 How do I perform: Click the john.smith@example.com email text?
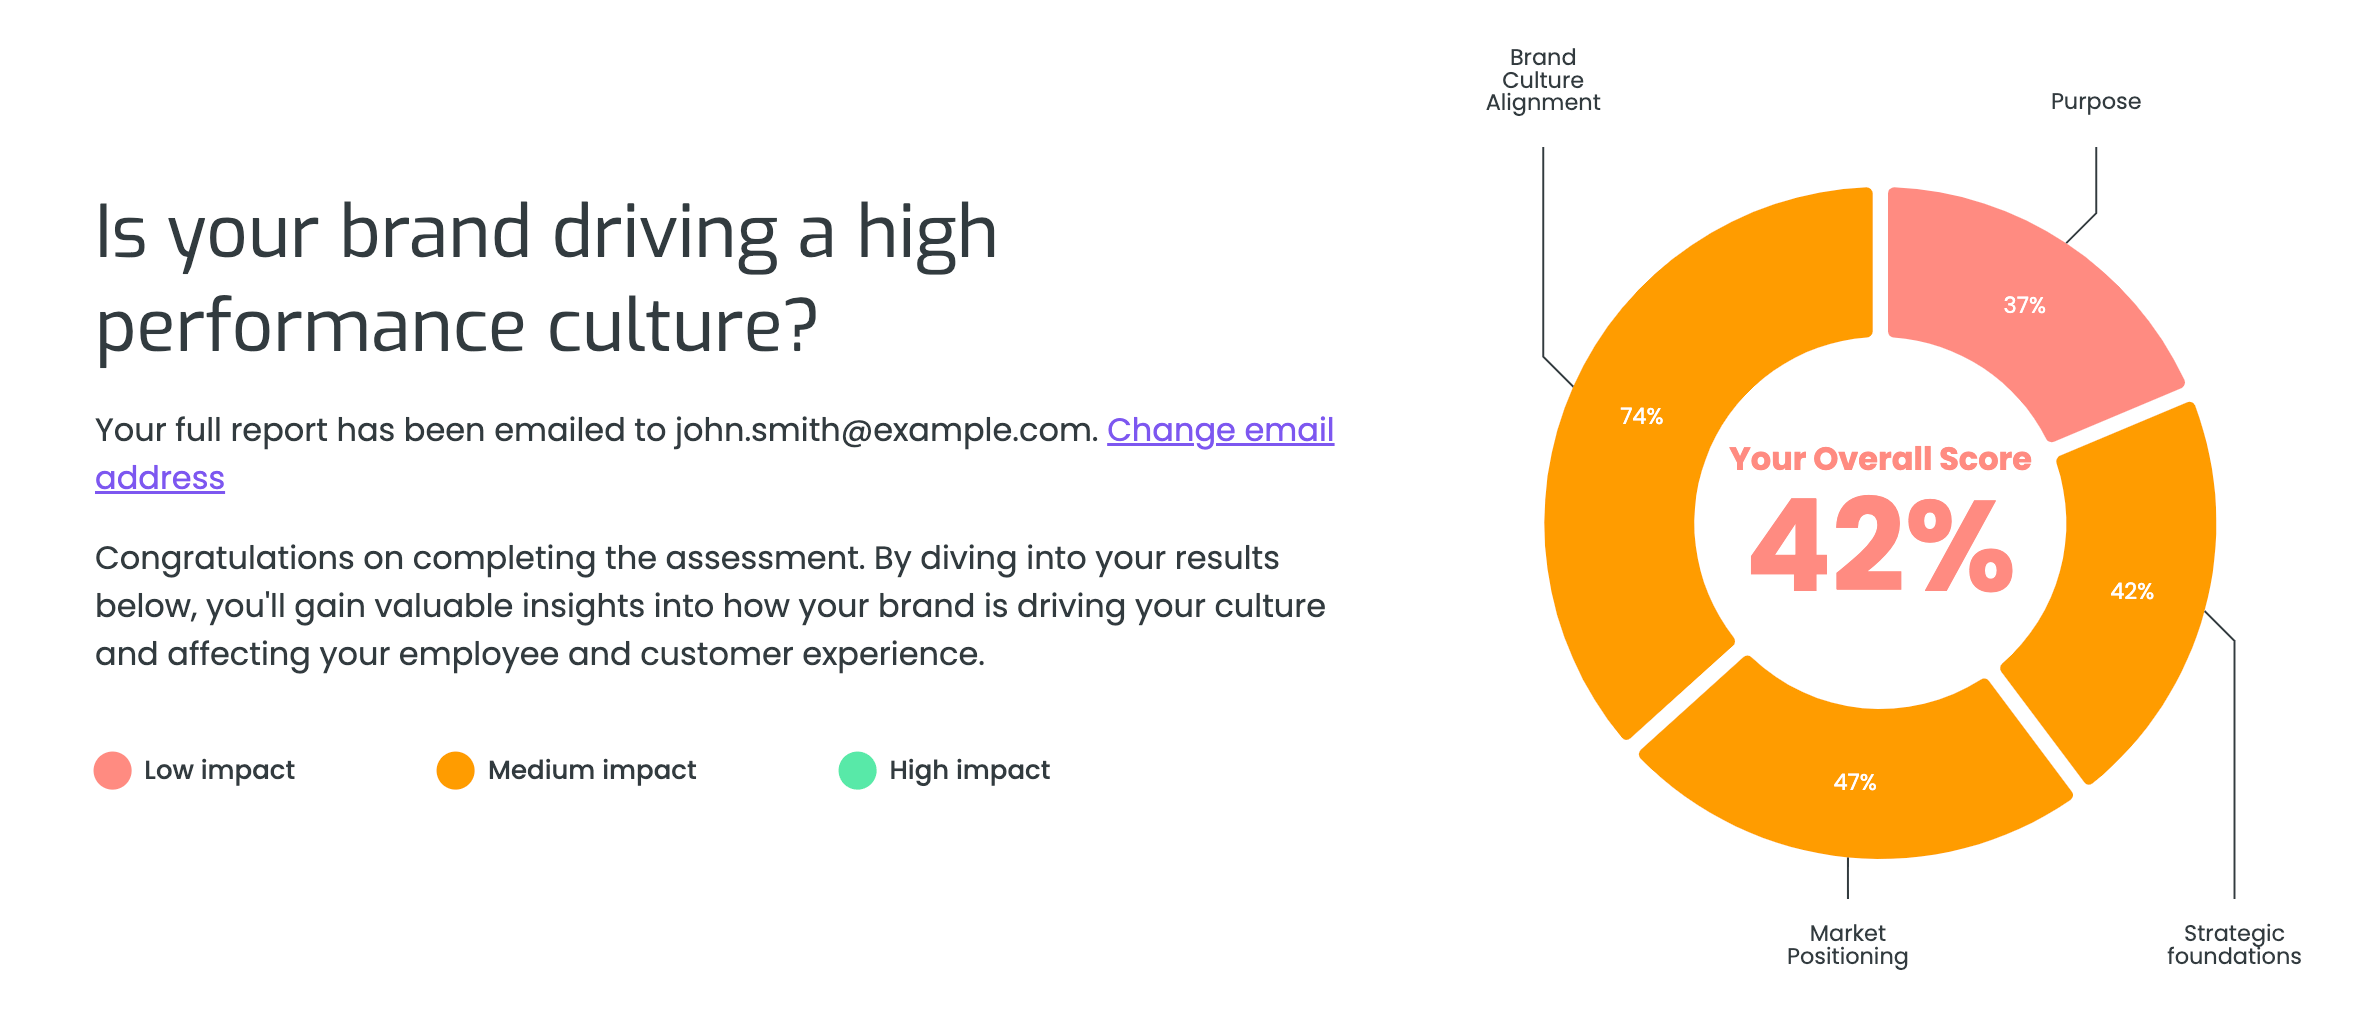click(x=886, y=430)
